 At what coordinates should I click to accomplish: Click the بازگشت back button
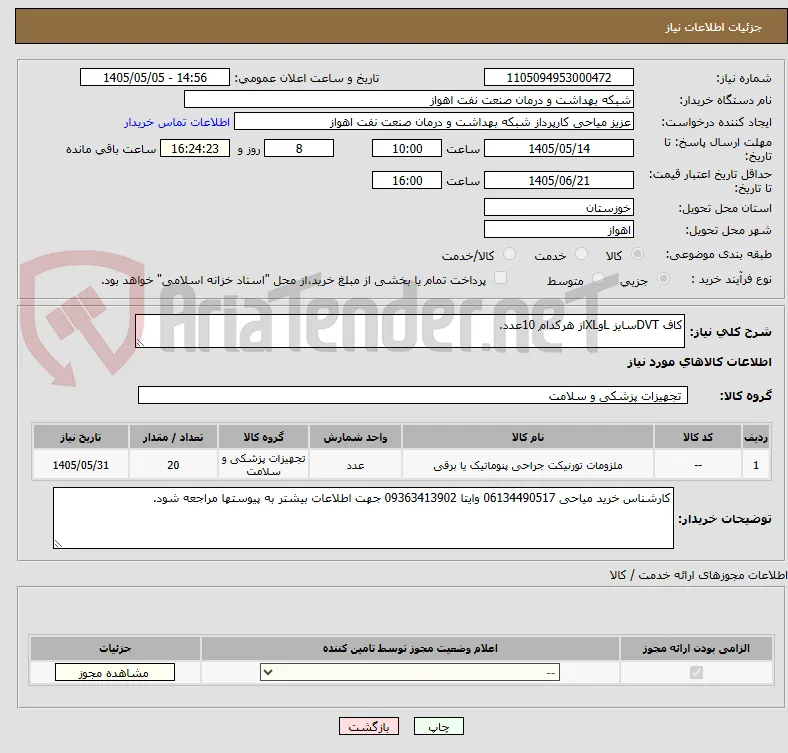[369, 726]
